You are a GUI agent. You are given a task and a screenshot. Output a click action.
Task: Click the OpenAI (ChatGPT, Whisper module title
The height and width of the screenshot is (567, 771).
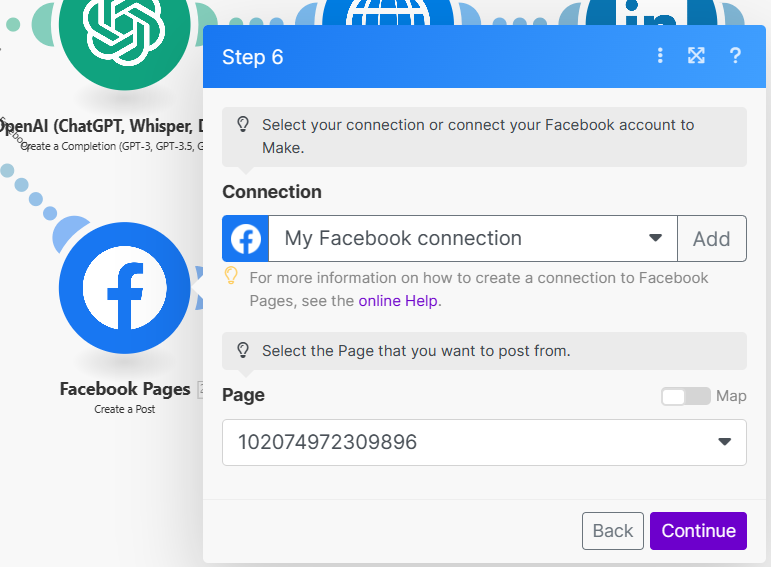[101, 126]
